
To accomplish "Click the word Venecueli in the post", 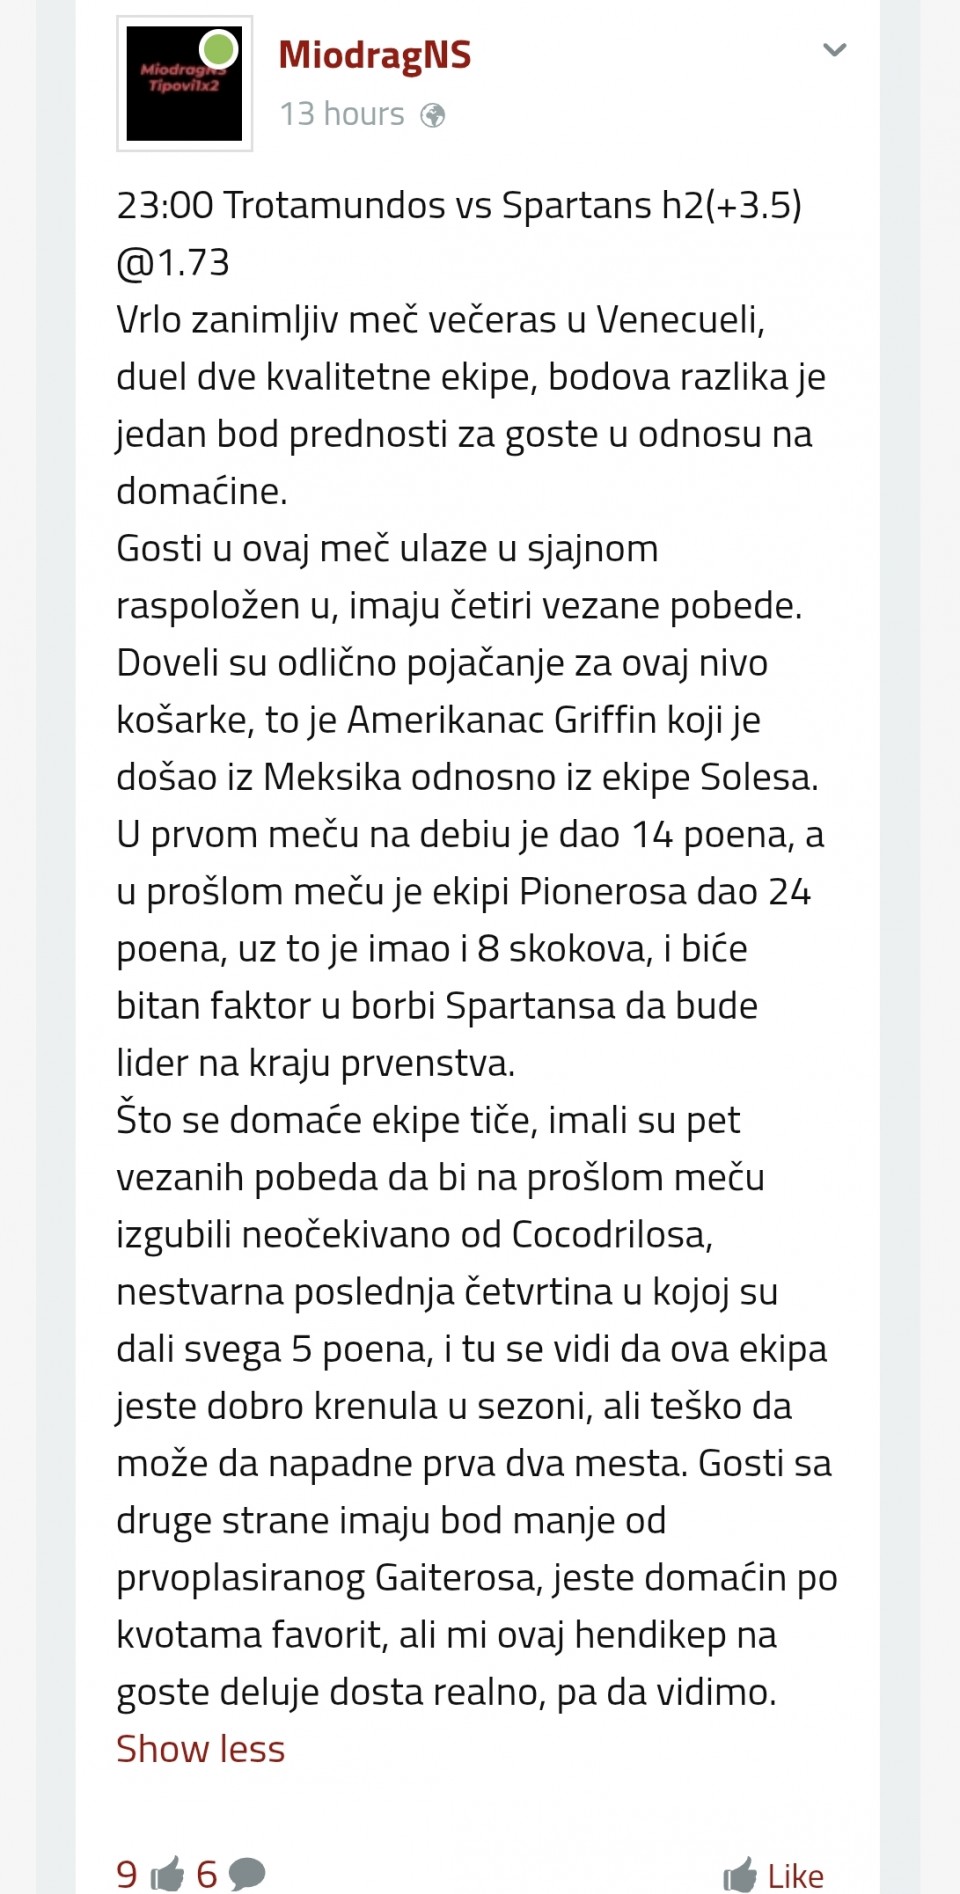I will 680,320.
